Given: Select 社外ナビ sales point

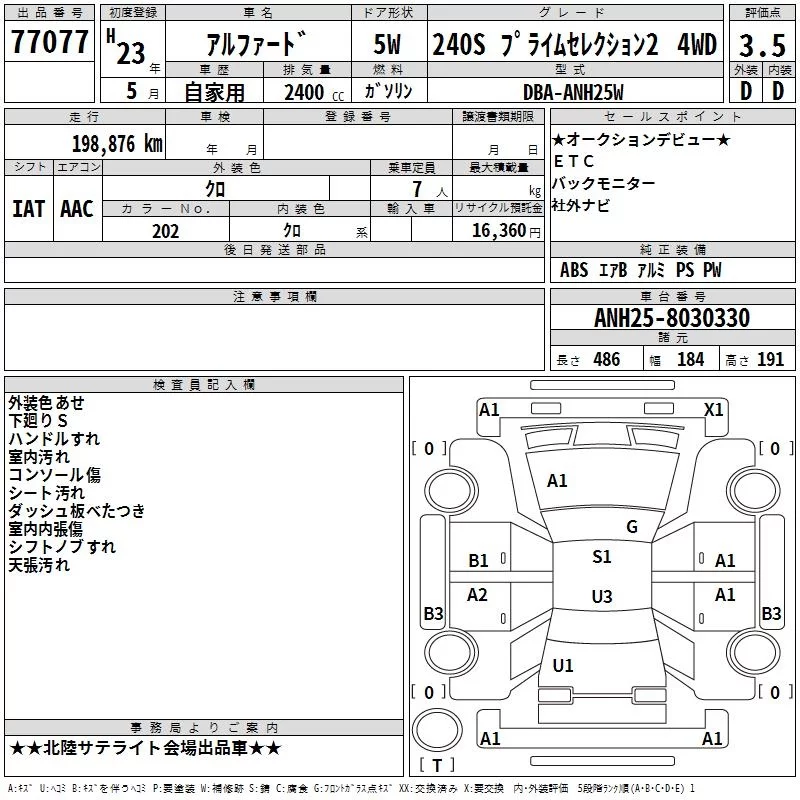Looking at the screenshot, I should tap(581, 205).
